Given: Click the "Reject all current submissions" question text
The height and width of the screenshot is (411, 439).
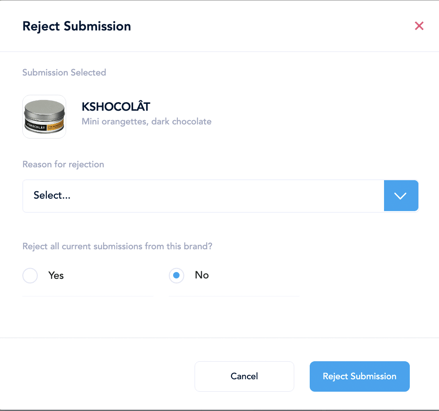Looking at the screenshot, I should [117, 246].
